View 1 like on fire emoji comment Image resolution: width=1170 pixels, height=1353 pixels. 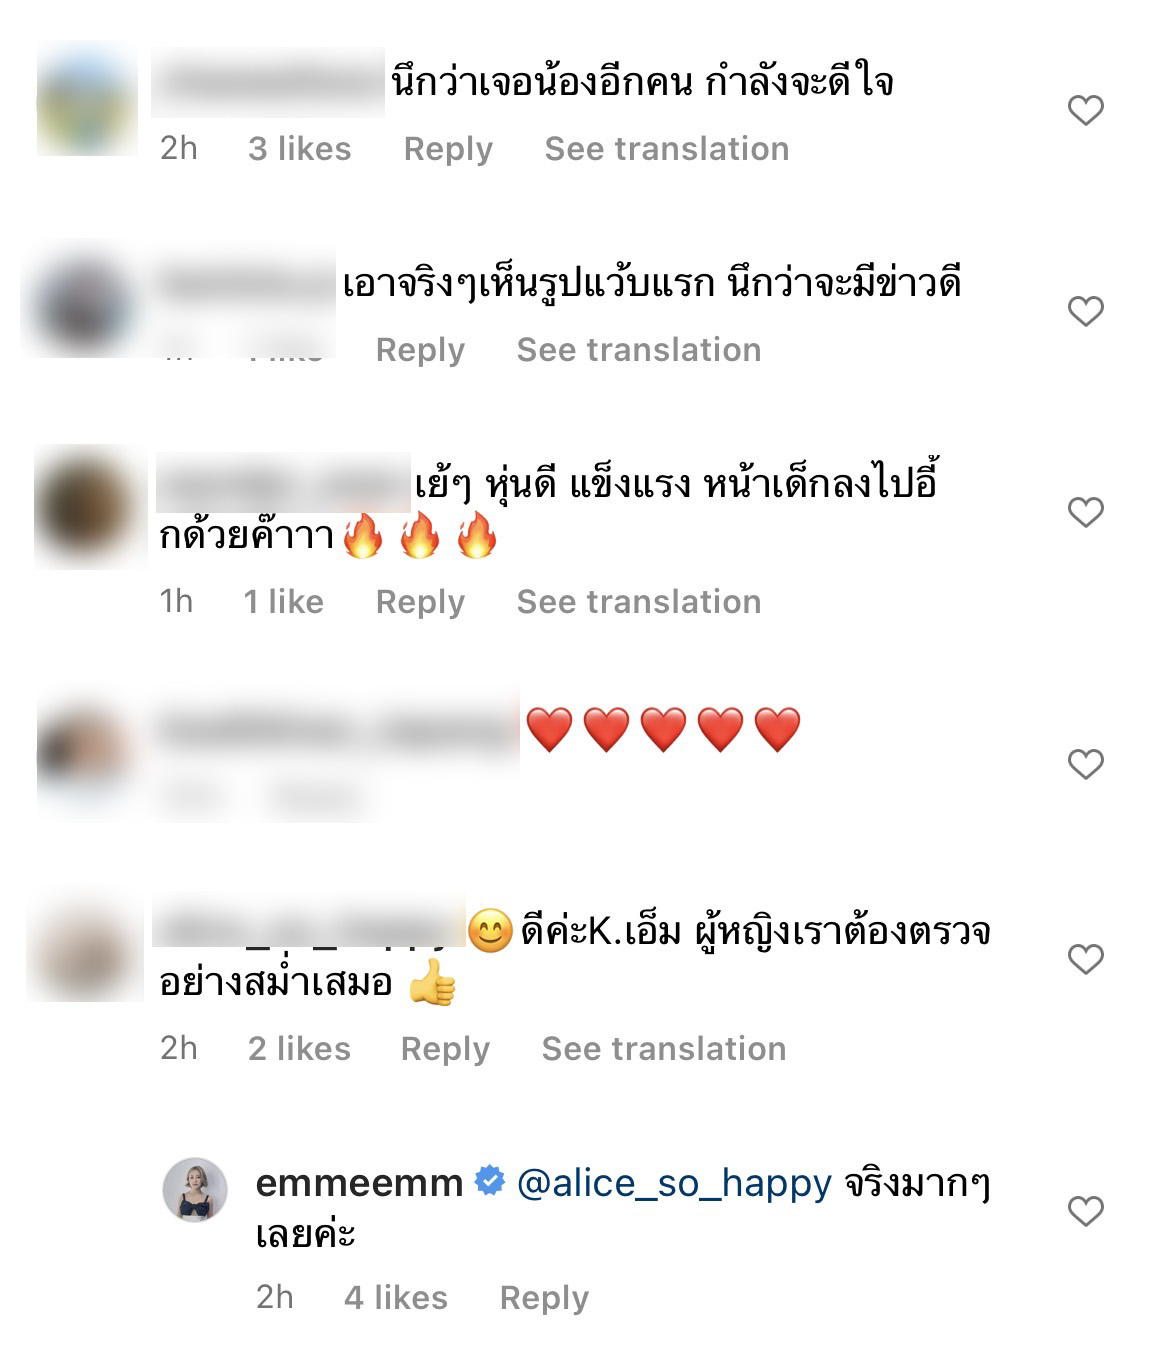284,602
